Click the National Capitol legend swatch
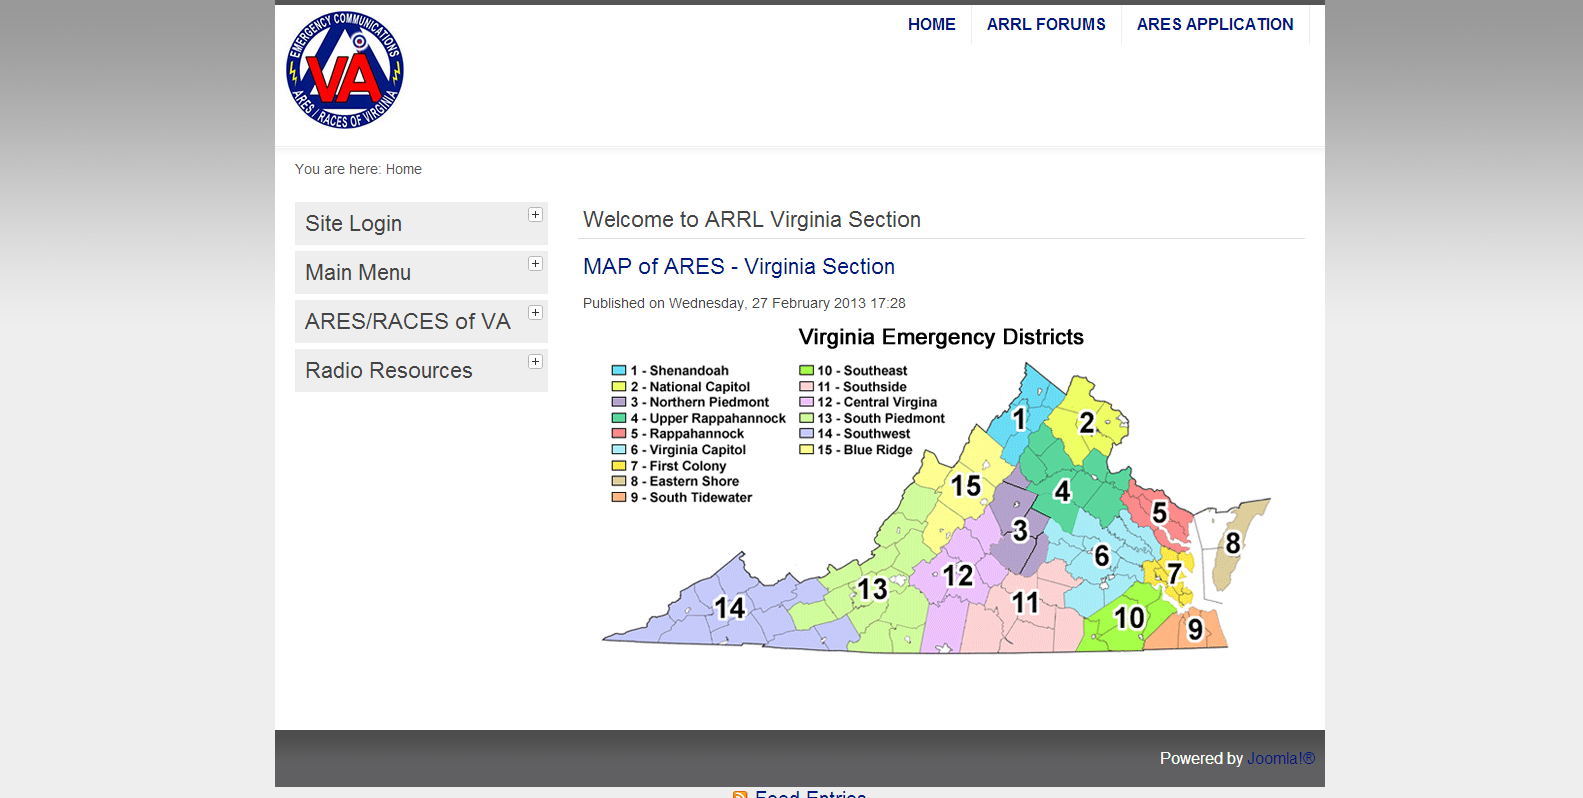1583x798 pixels. (619, 387)
